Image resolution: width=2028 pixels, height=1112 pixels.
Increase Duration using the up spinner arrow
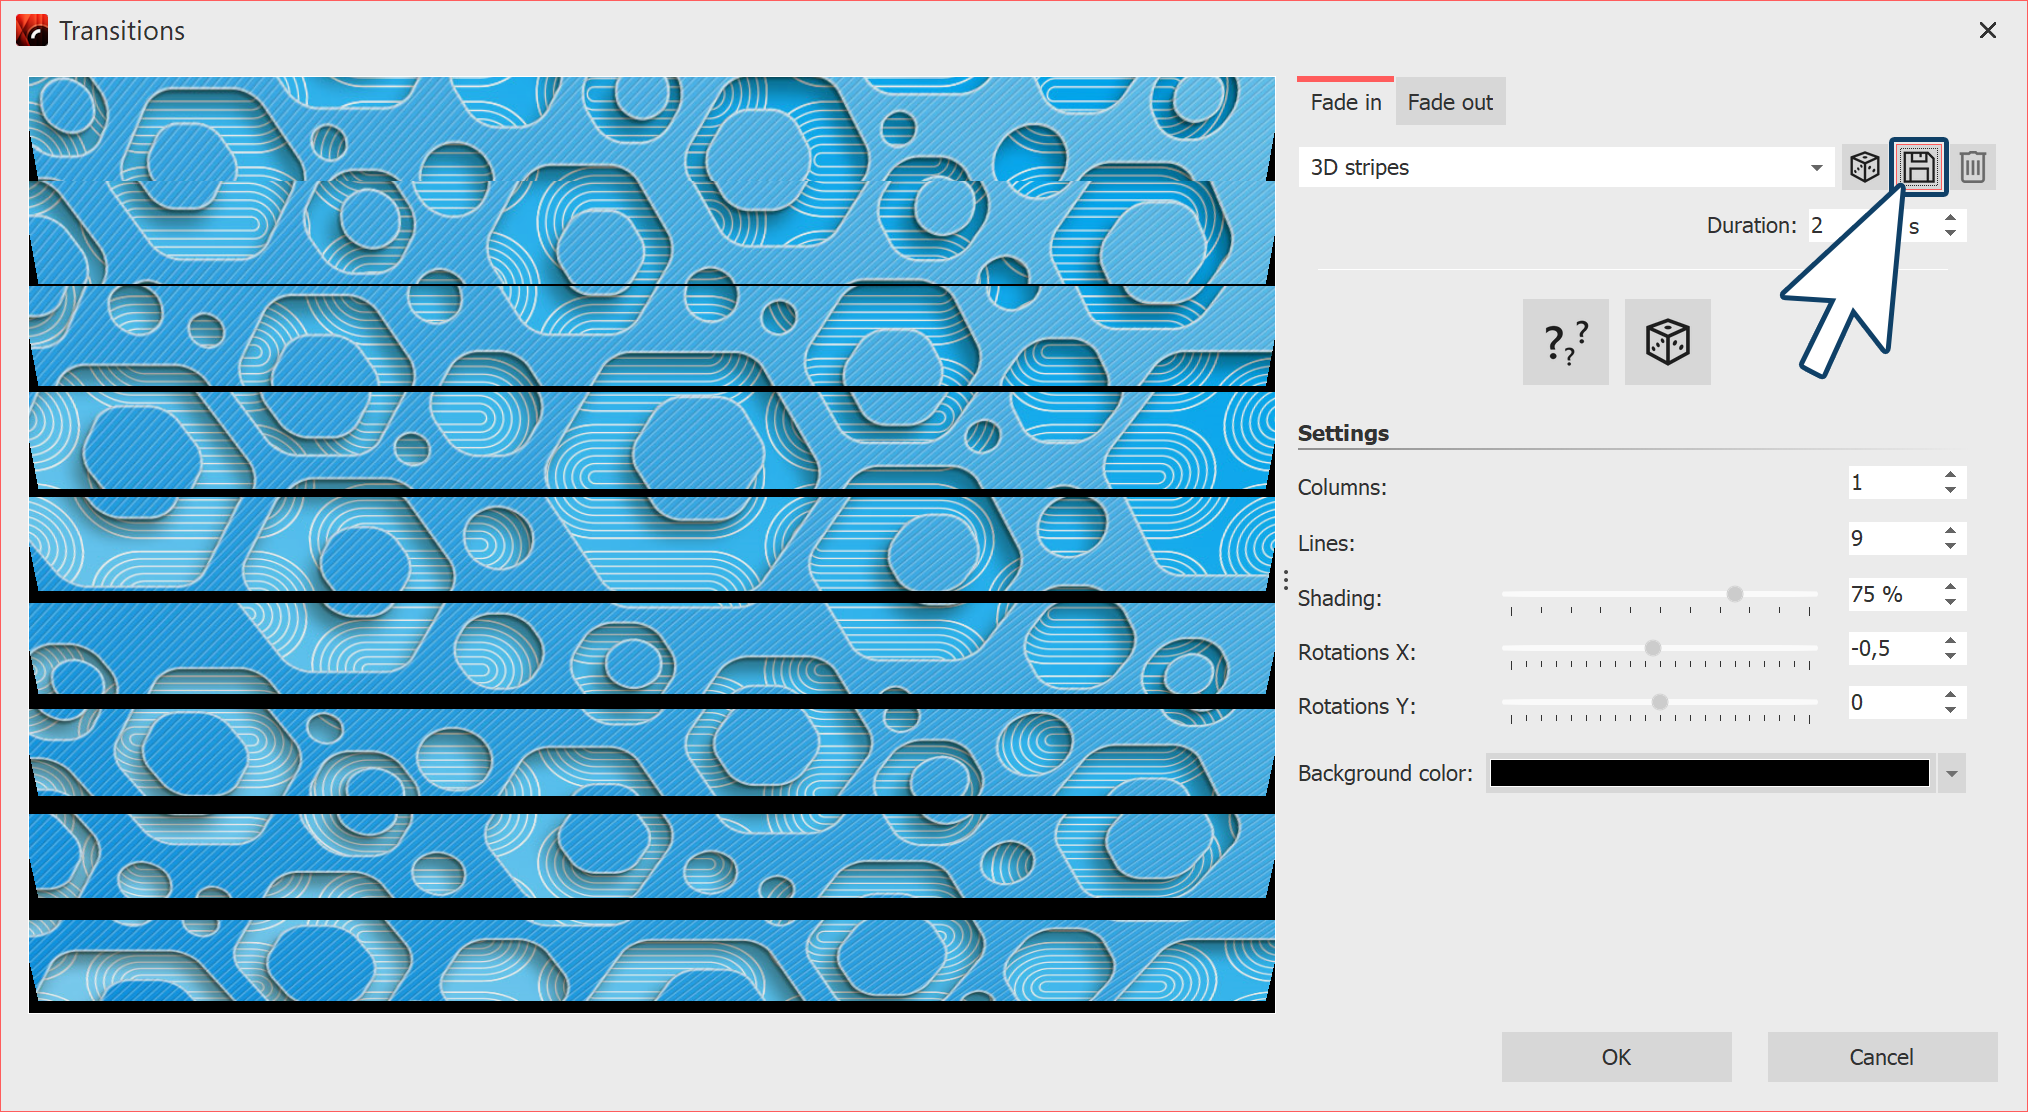[x=1950, y=218]
